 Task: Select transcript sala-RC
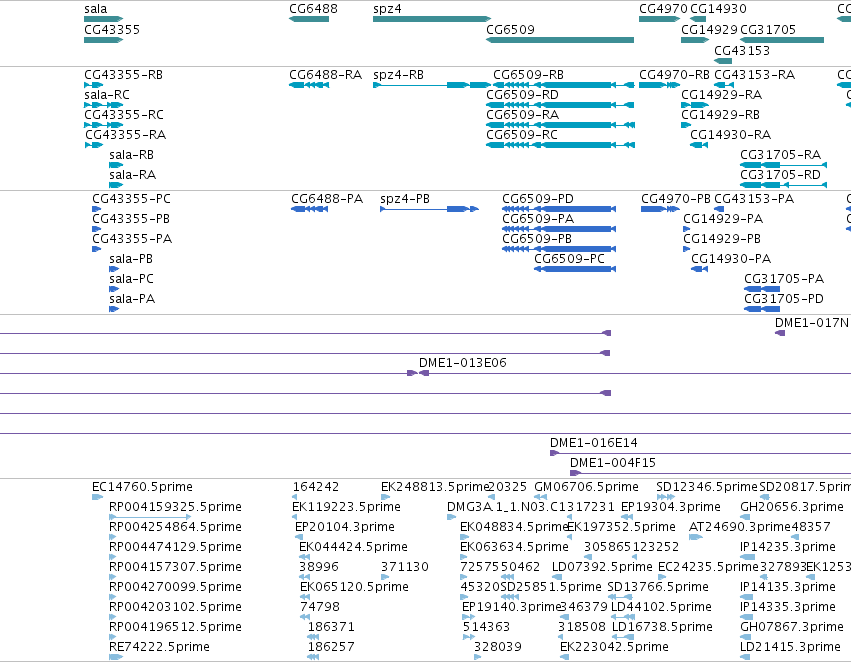104,105
